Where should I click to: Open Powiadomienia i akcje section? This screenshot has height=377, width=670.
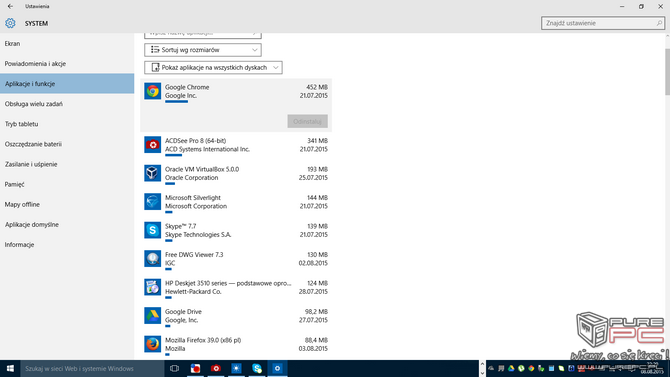(x=67, y=64)
